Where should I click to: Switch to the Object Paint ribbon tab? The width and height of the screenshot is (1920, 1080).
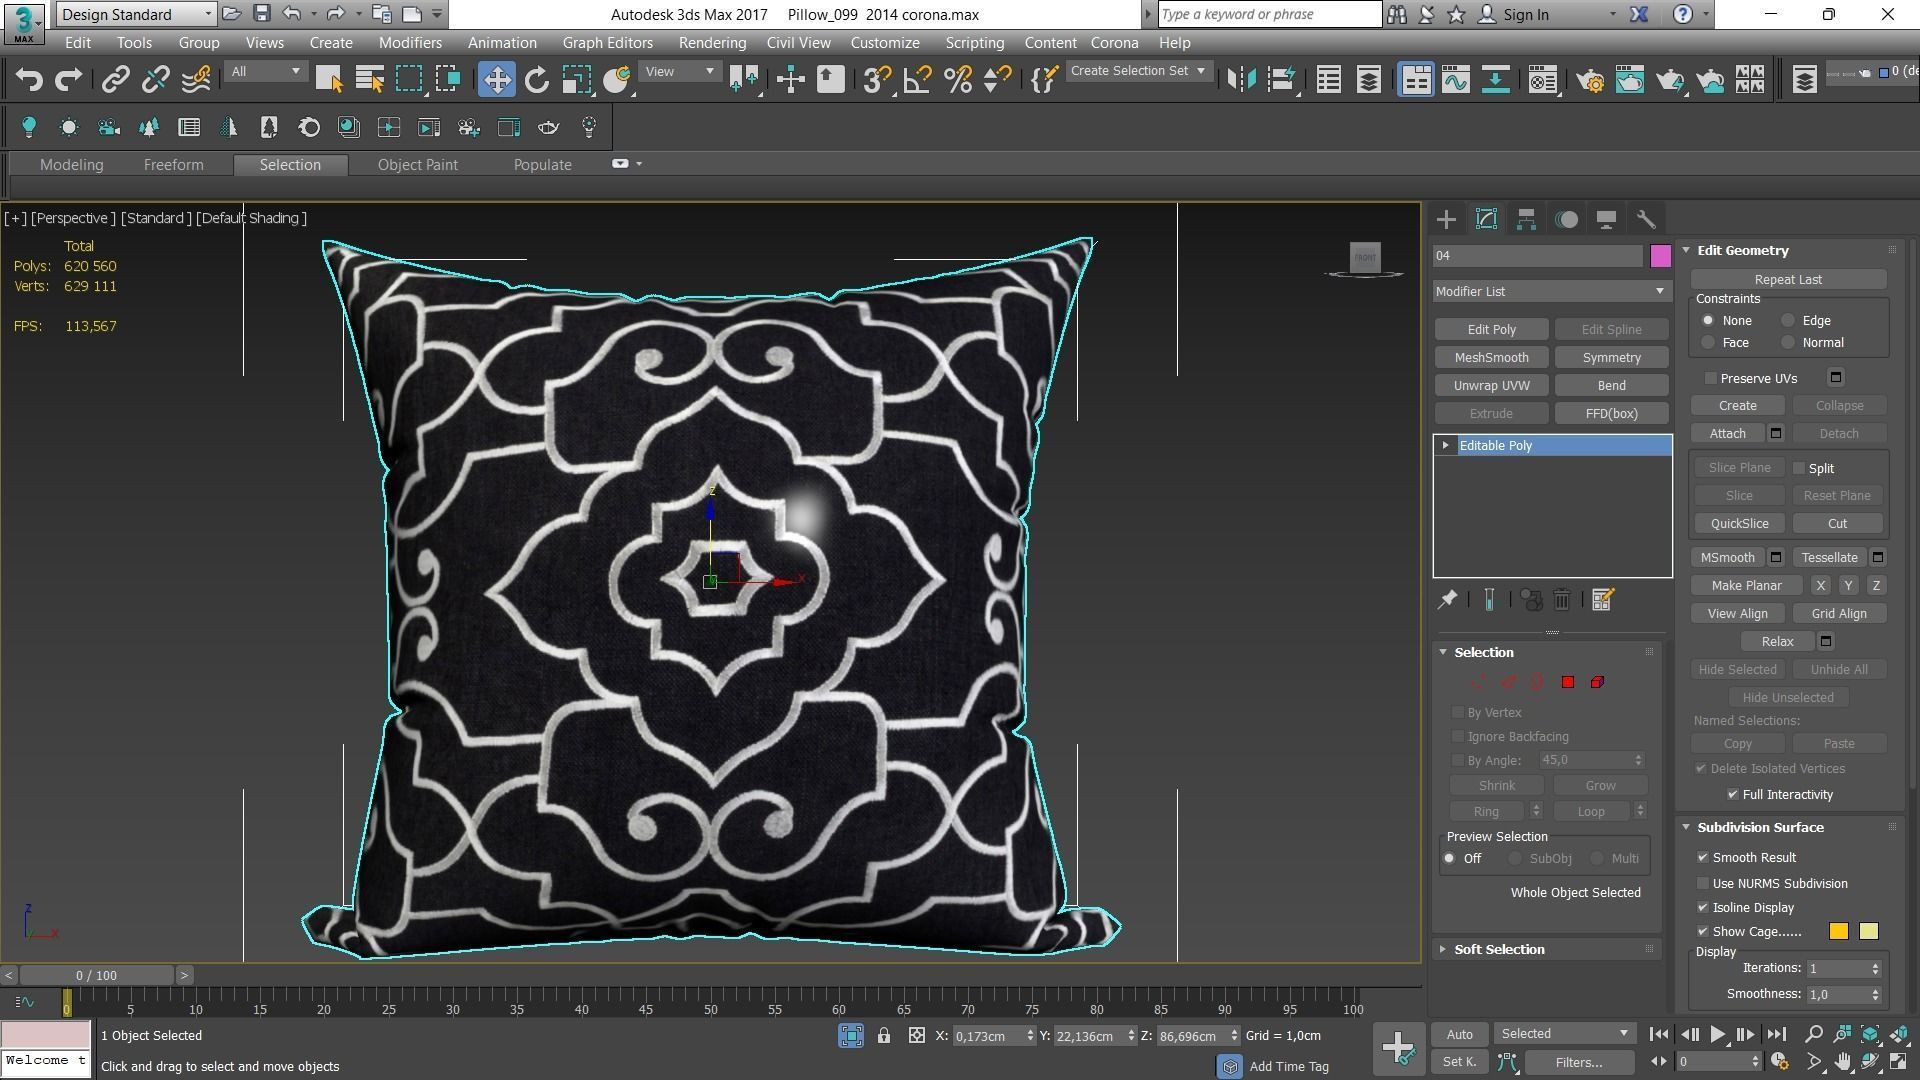point(417,165)
